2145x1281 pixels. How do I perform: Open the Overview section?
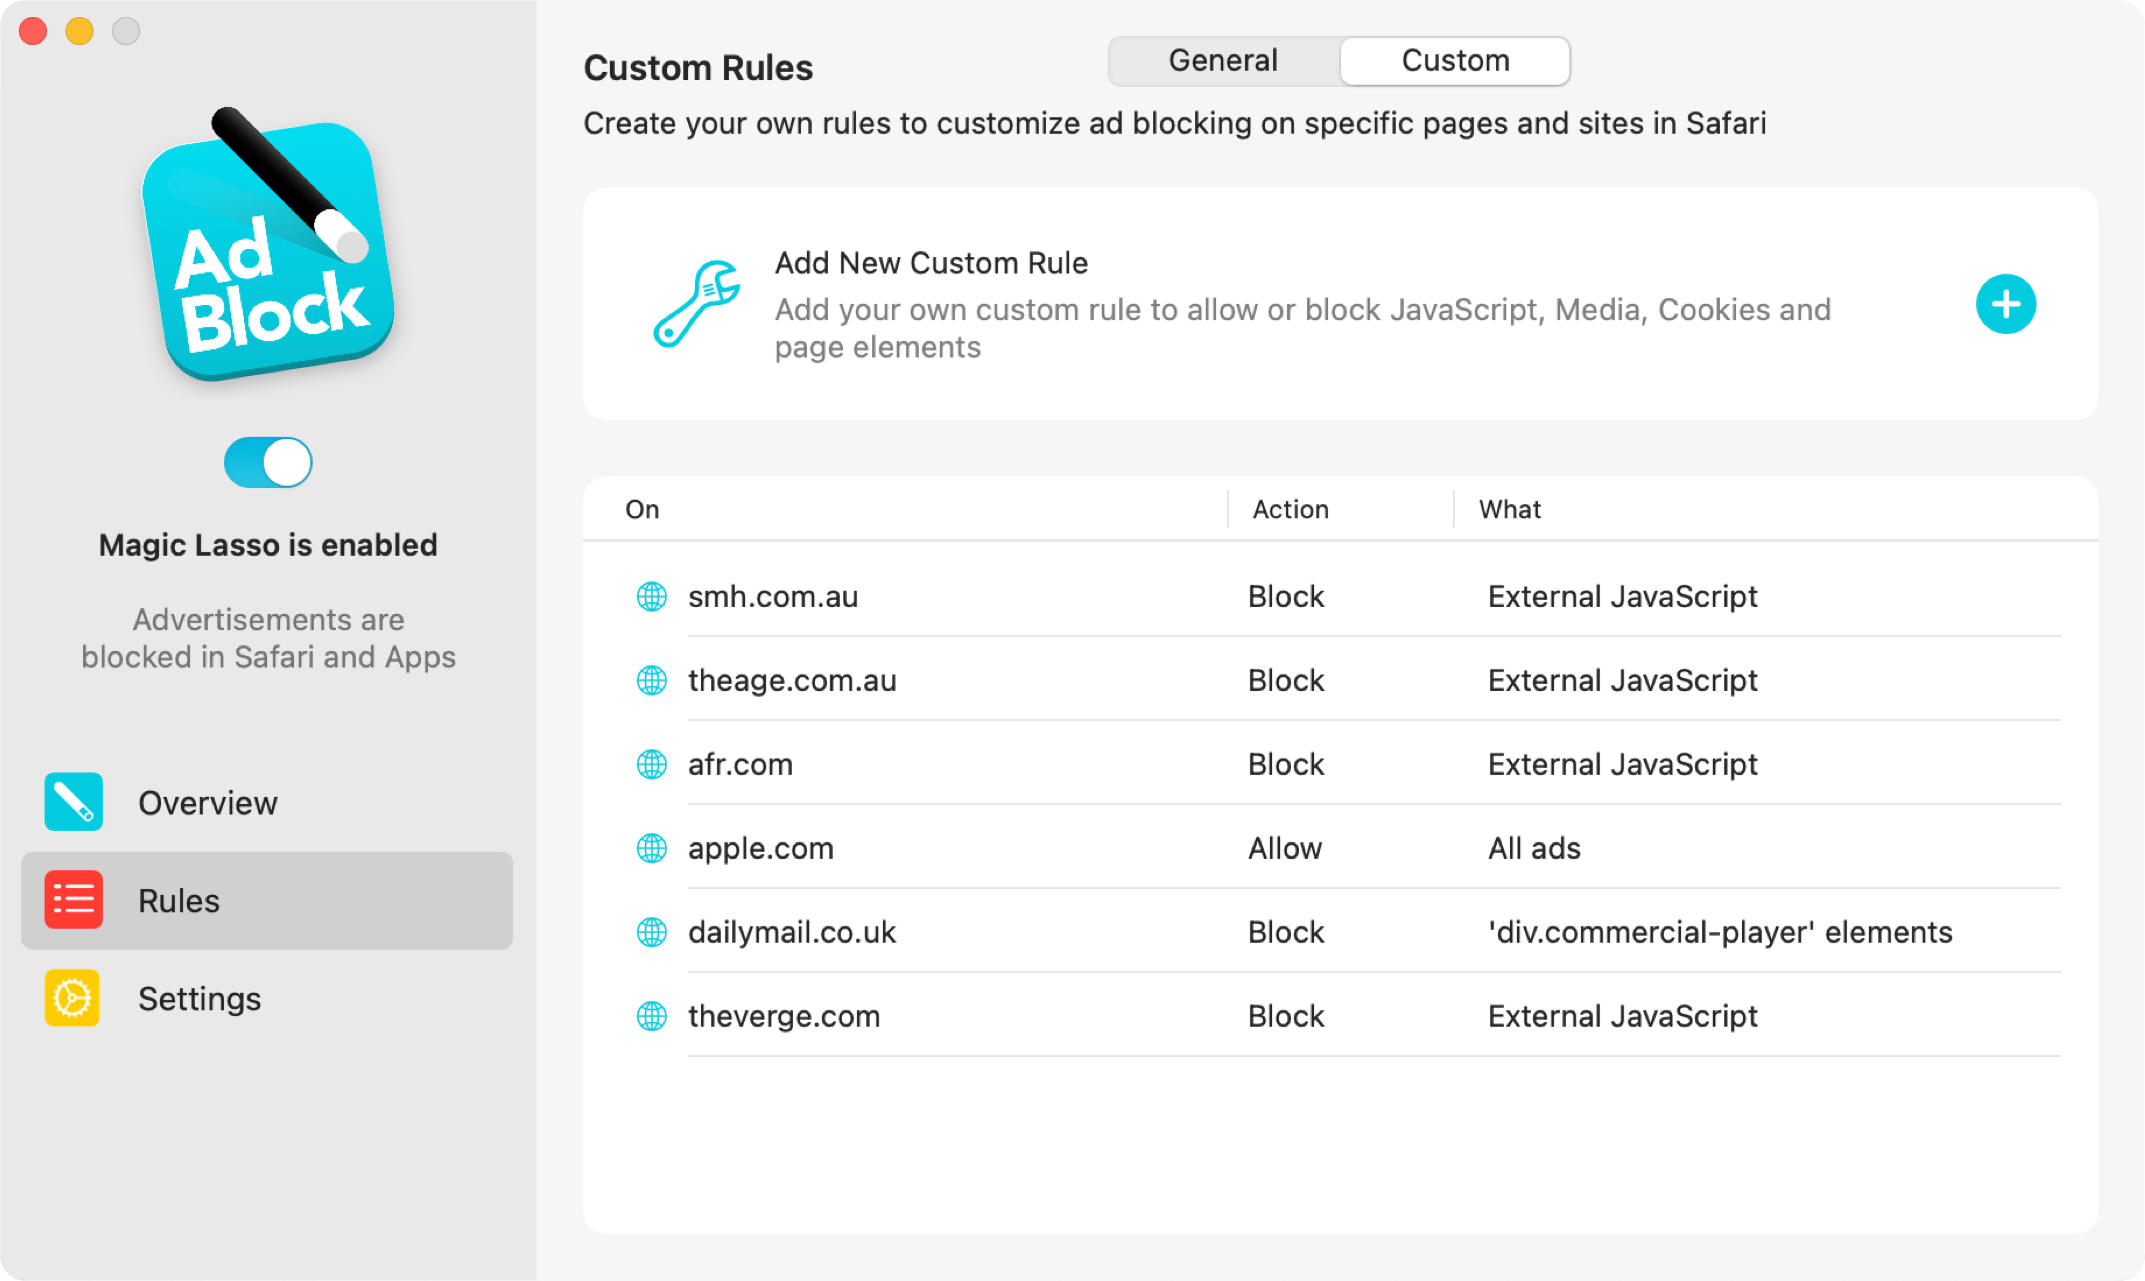click(267, 803)
